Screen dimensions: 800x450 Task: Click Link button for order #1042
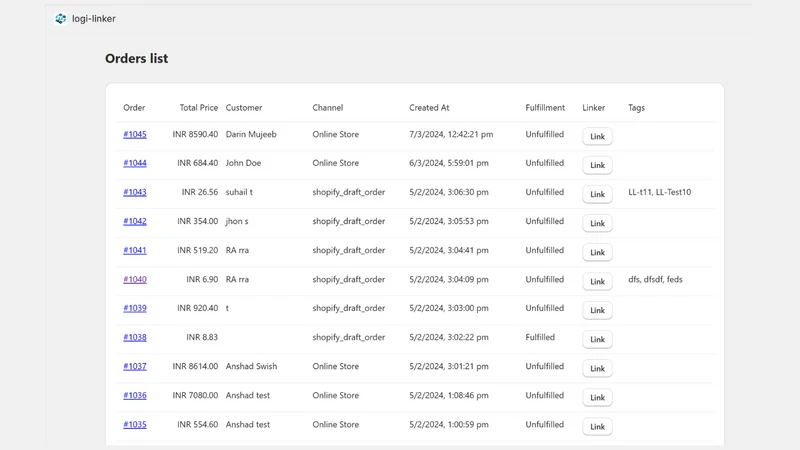click(597, 223)
